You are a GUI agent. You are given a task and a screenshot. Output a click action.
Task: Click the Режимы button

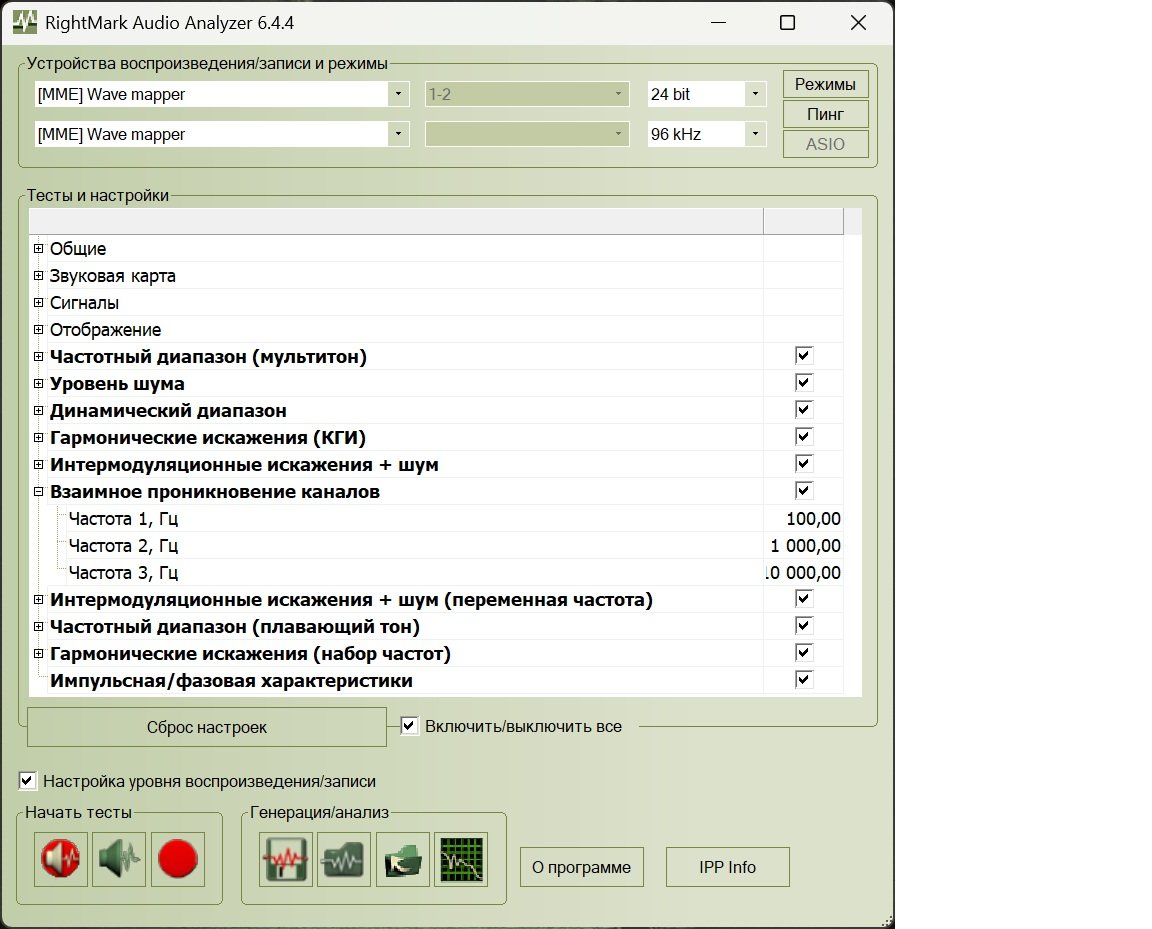pos(825,84)
